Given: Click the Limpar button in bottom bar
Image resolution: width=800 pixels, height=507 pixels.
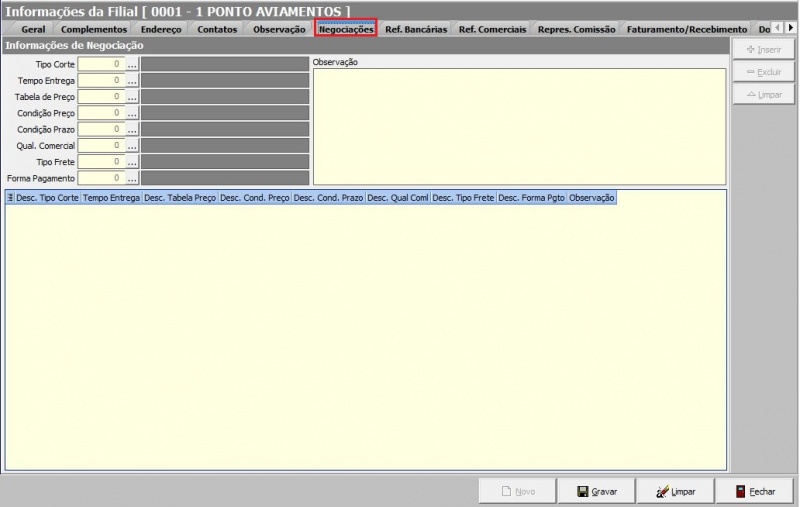Looking at the screenshot, I should tap(674, 491).
